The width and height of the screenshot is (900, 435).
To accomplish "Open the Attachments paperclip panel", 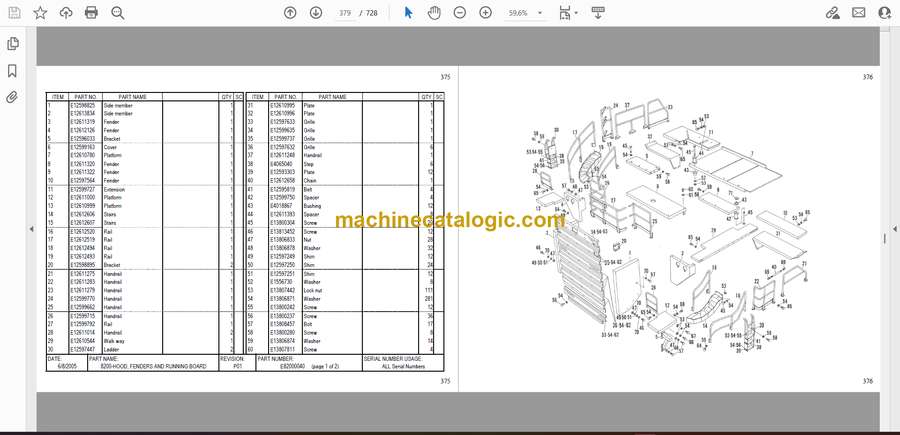I will pos(12,98).
